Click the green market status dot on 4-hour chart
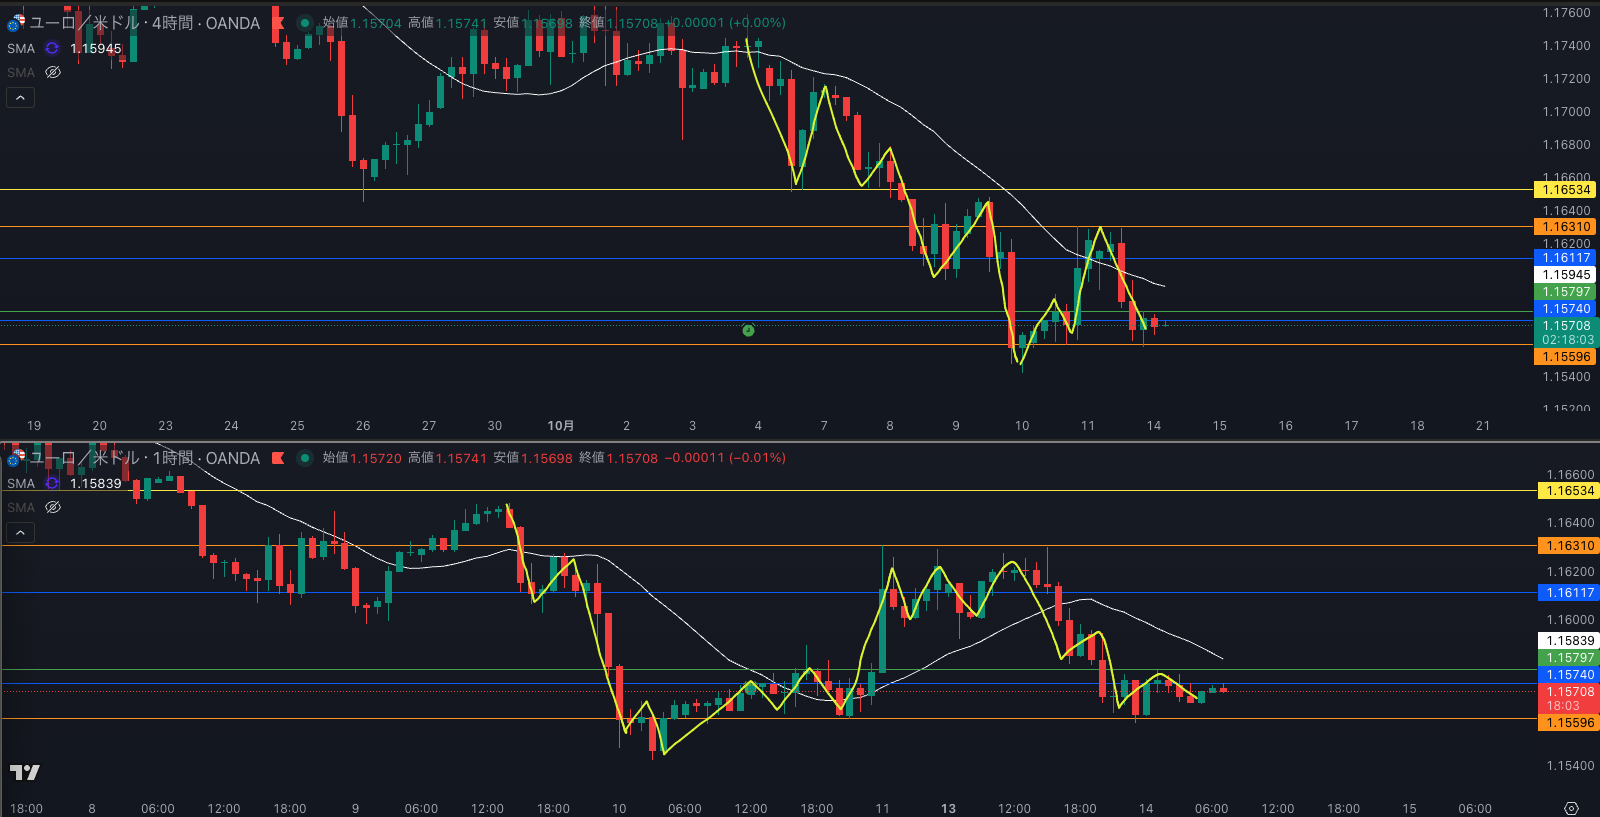Viewport: 1600px width, 817px height. pyautogui.click(x=304, y=23)
